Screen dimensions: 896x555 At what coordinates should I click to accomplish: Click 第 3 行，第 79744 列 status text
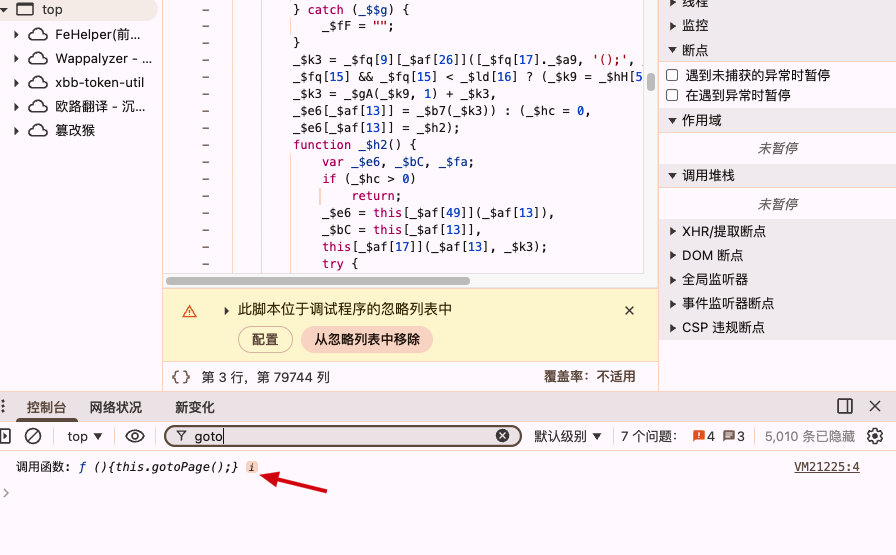tap(265, 377)
